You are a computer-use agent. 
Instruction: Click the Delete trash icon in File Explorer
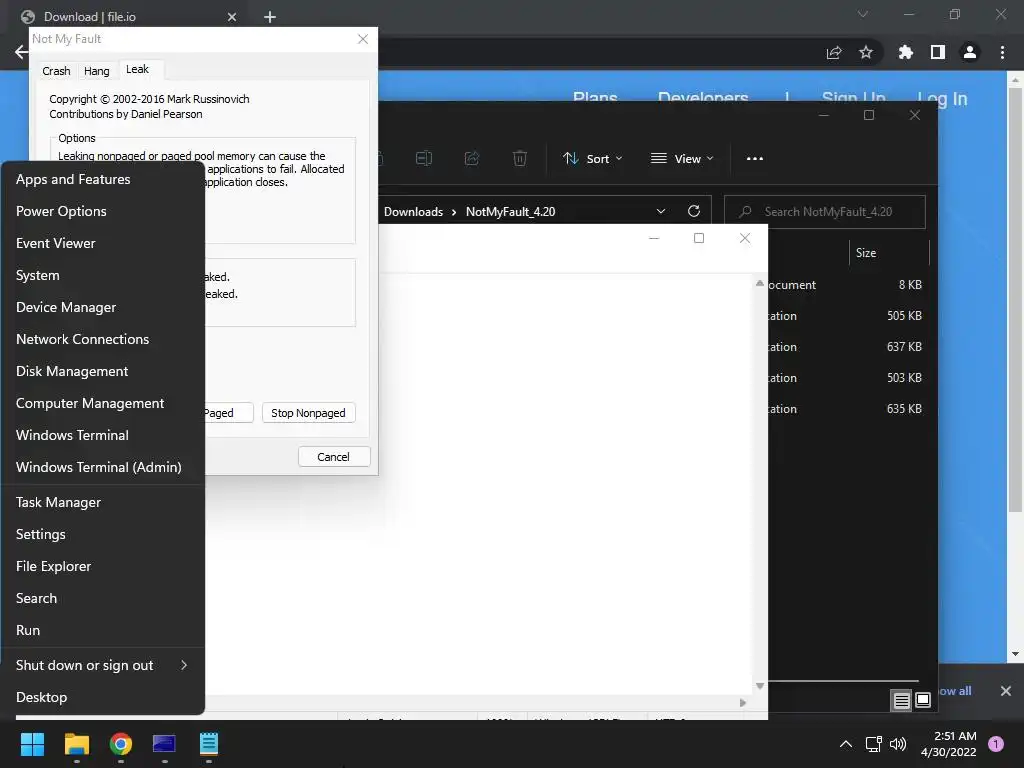[x=520, y=159]
